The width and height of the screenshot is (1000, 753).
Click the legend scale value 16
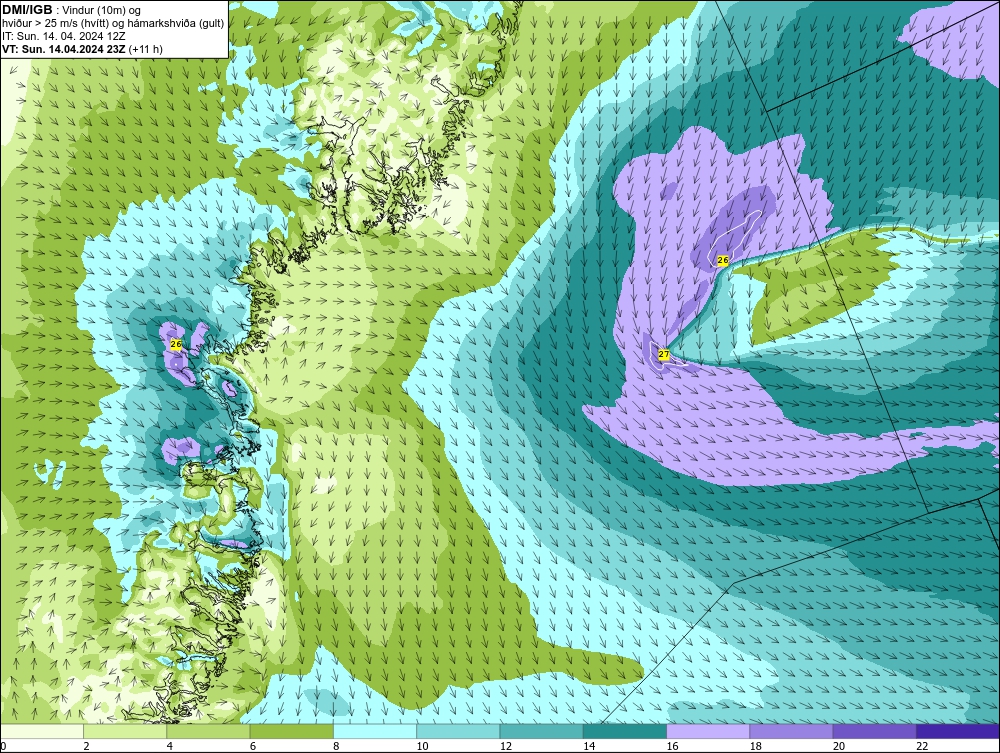[672, 746]
